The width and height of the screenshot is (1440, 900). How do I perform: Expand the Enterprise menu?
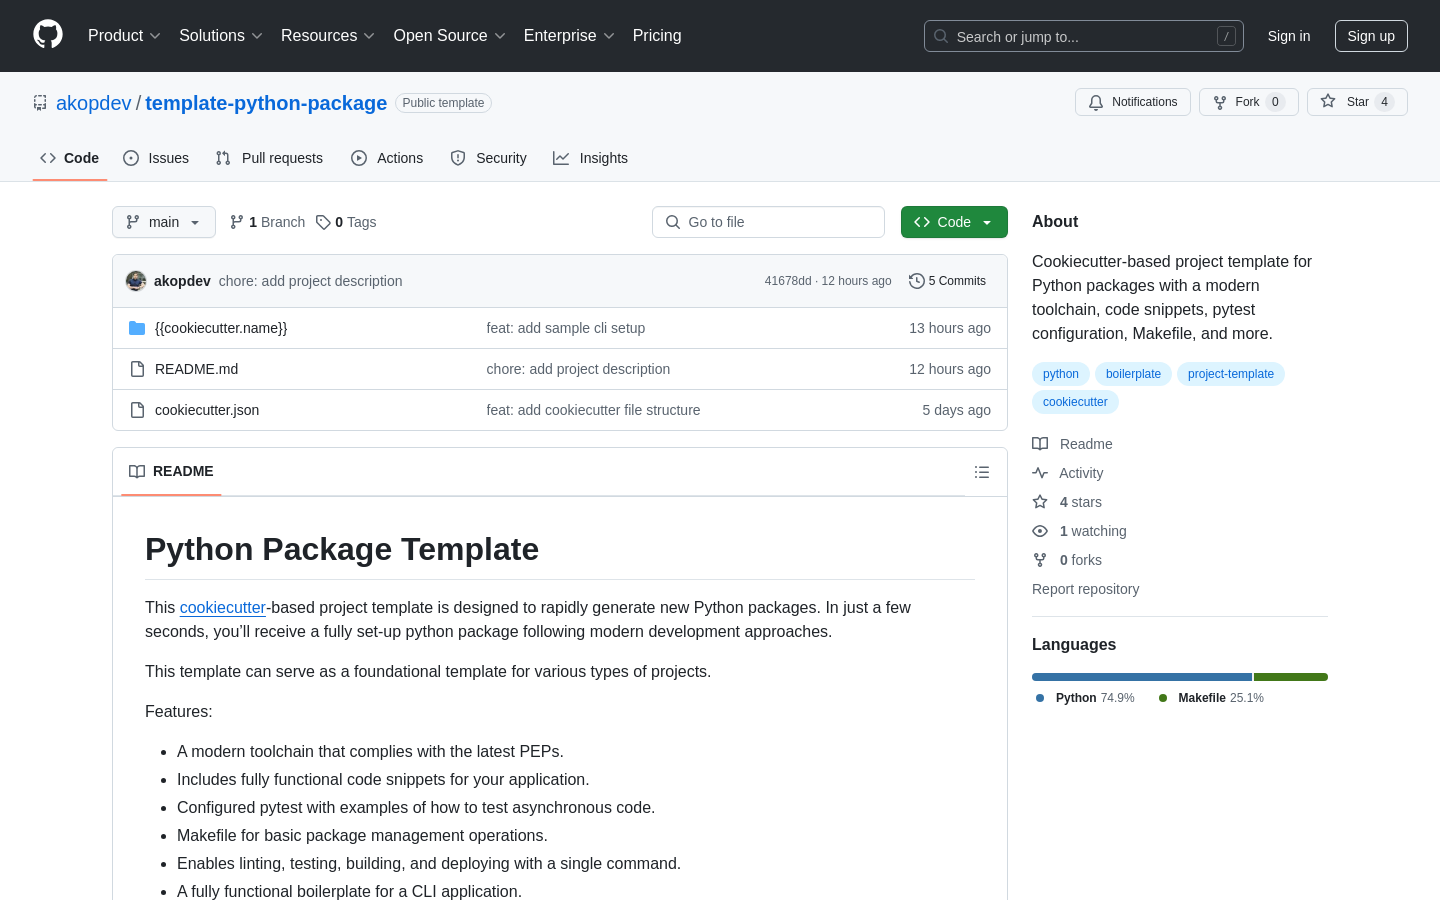[569, 36]
